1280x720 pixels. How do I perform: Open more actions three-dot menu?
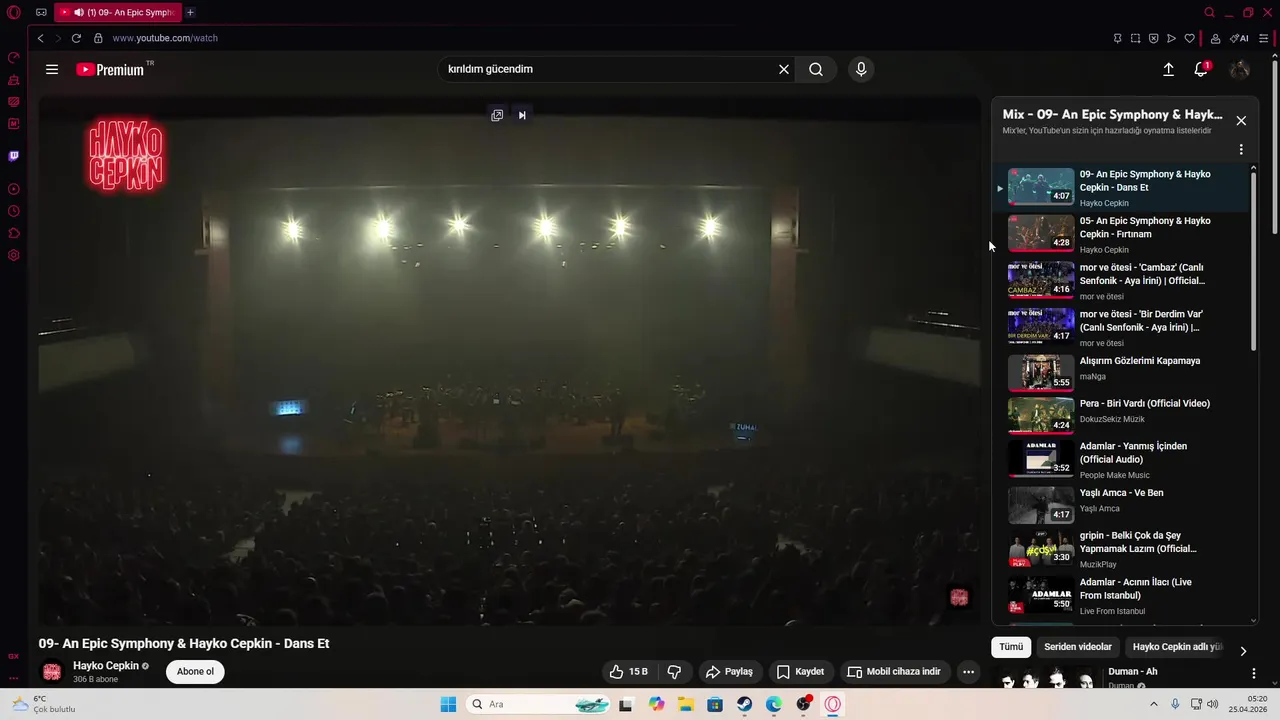click(x=968, y=671)
